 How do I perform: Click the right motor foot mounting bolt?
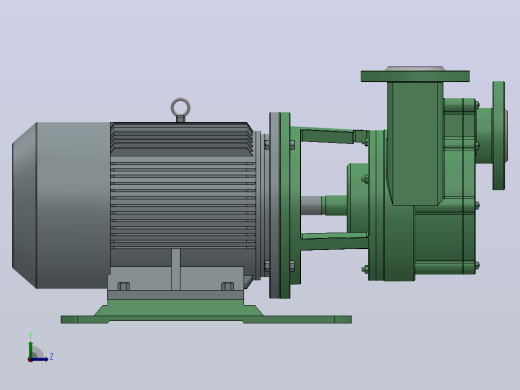(x=228, y=286)
